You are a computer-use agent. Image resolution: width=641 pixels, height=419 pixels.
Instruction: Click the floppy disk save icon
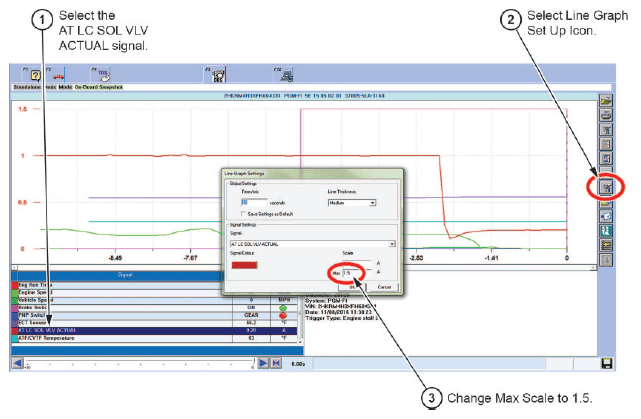pos(607,363)
